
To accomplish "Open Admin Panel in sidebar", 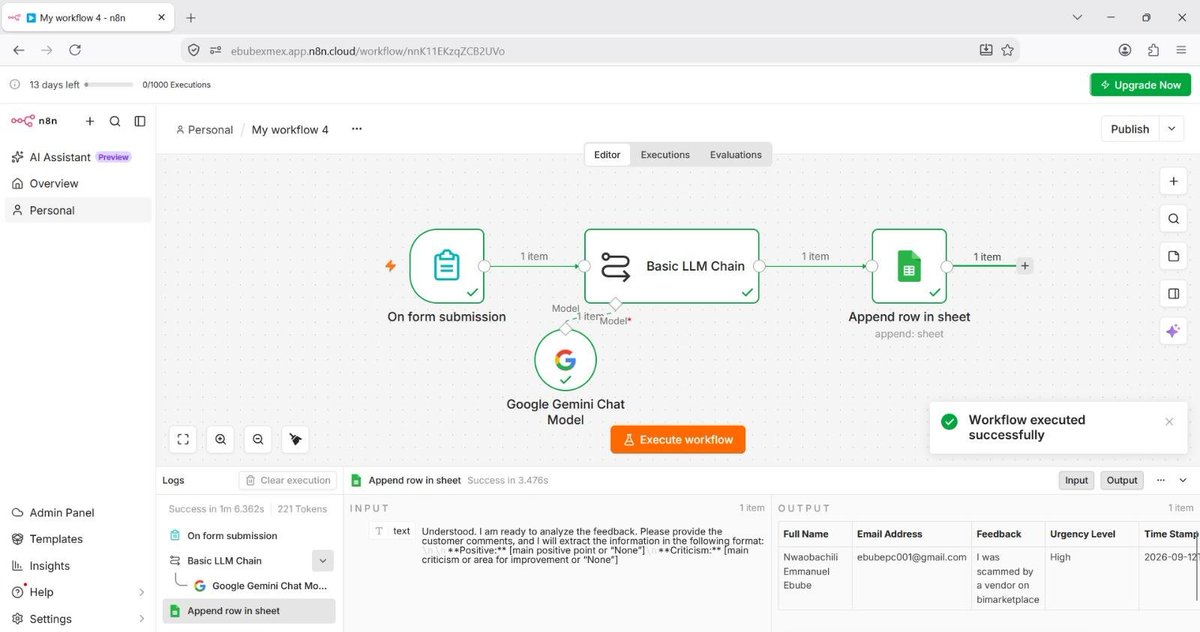I will tap(78, 512).
